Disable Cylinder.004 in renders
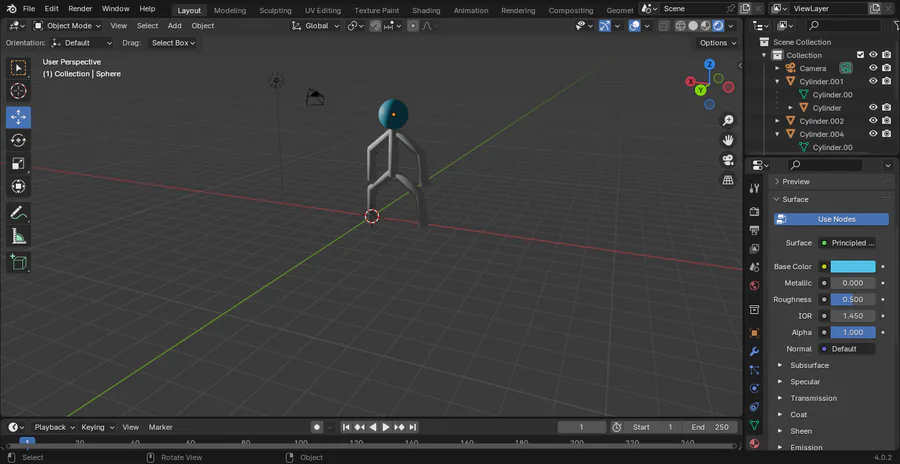 tap(887, 134)
